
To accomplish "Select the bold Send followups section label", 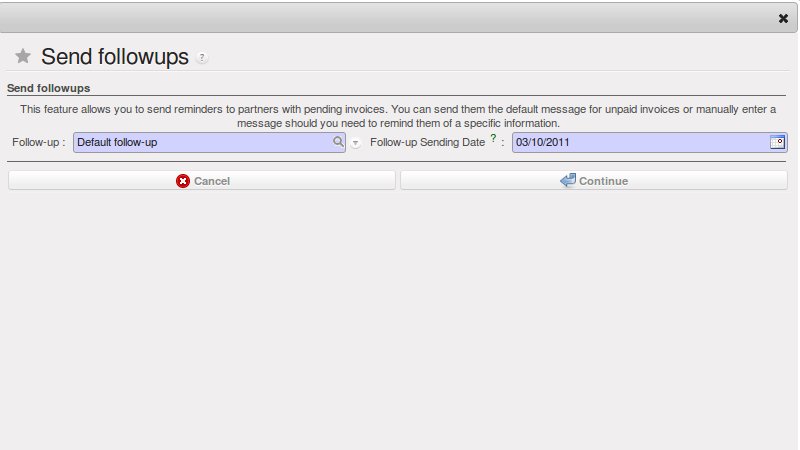I will [x=49, y=88].
